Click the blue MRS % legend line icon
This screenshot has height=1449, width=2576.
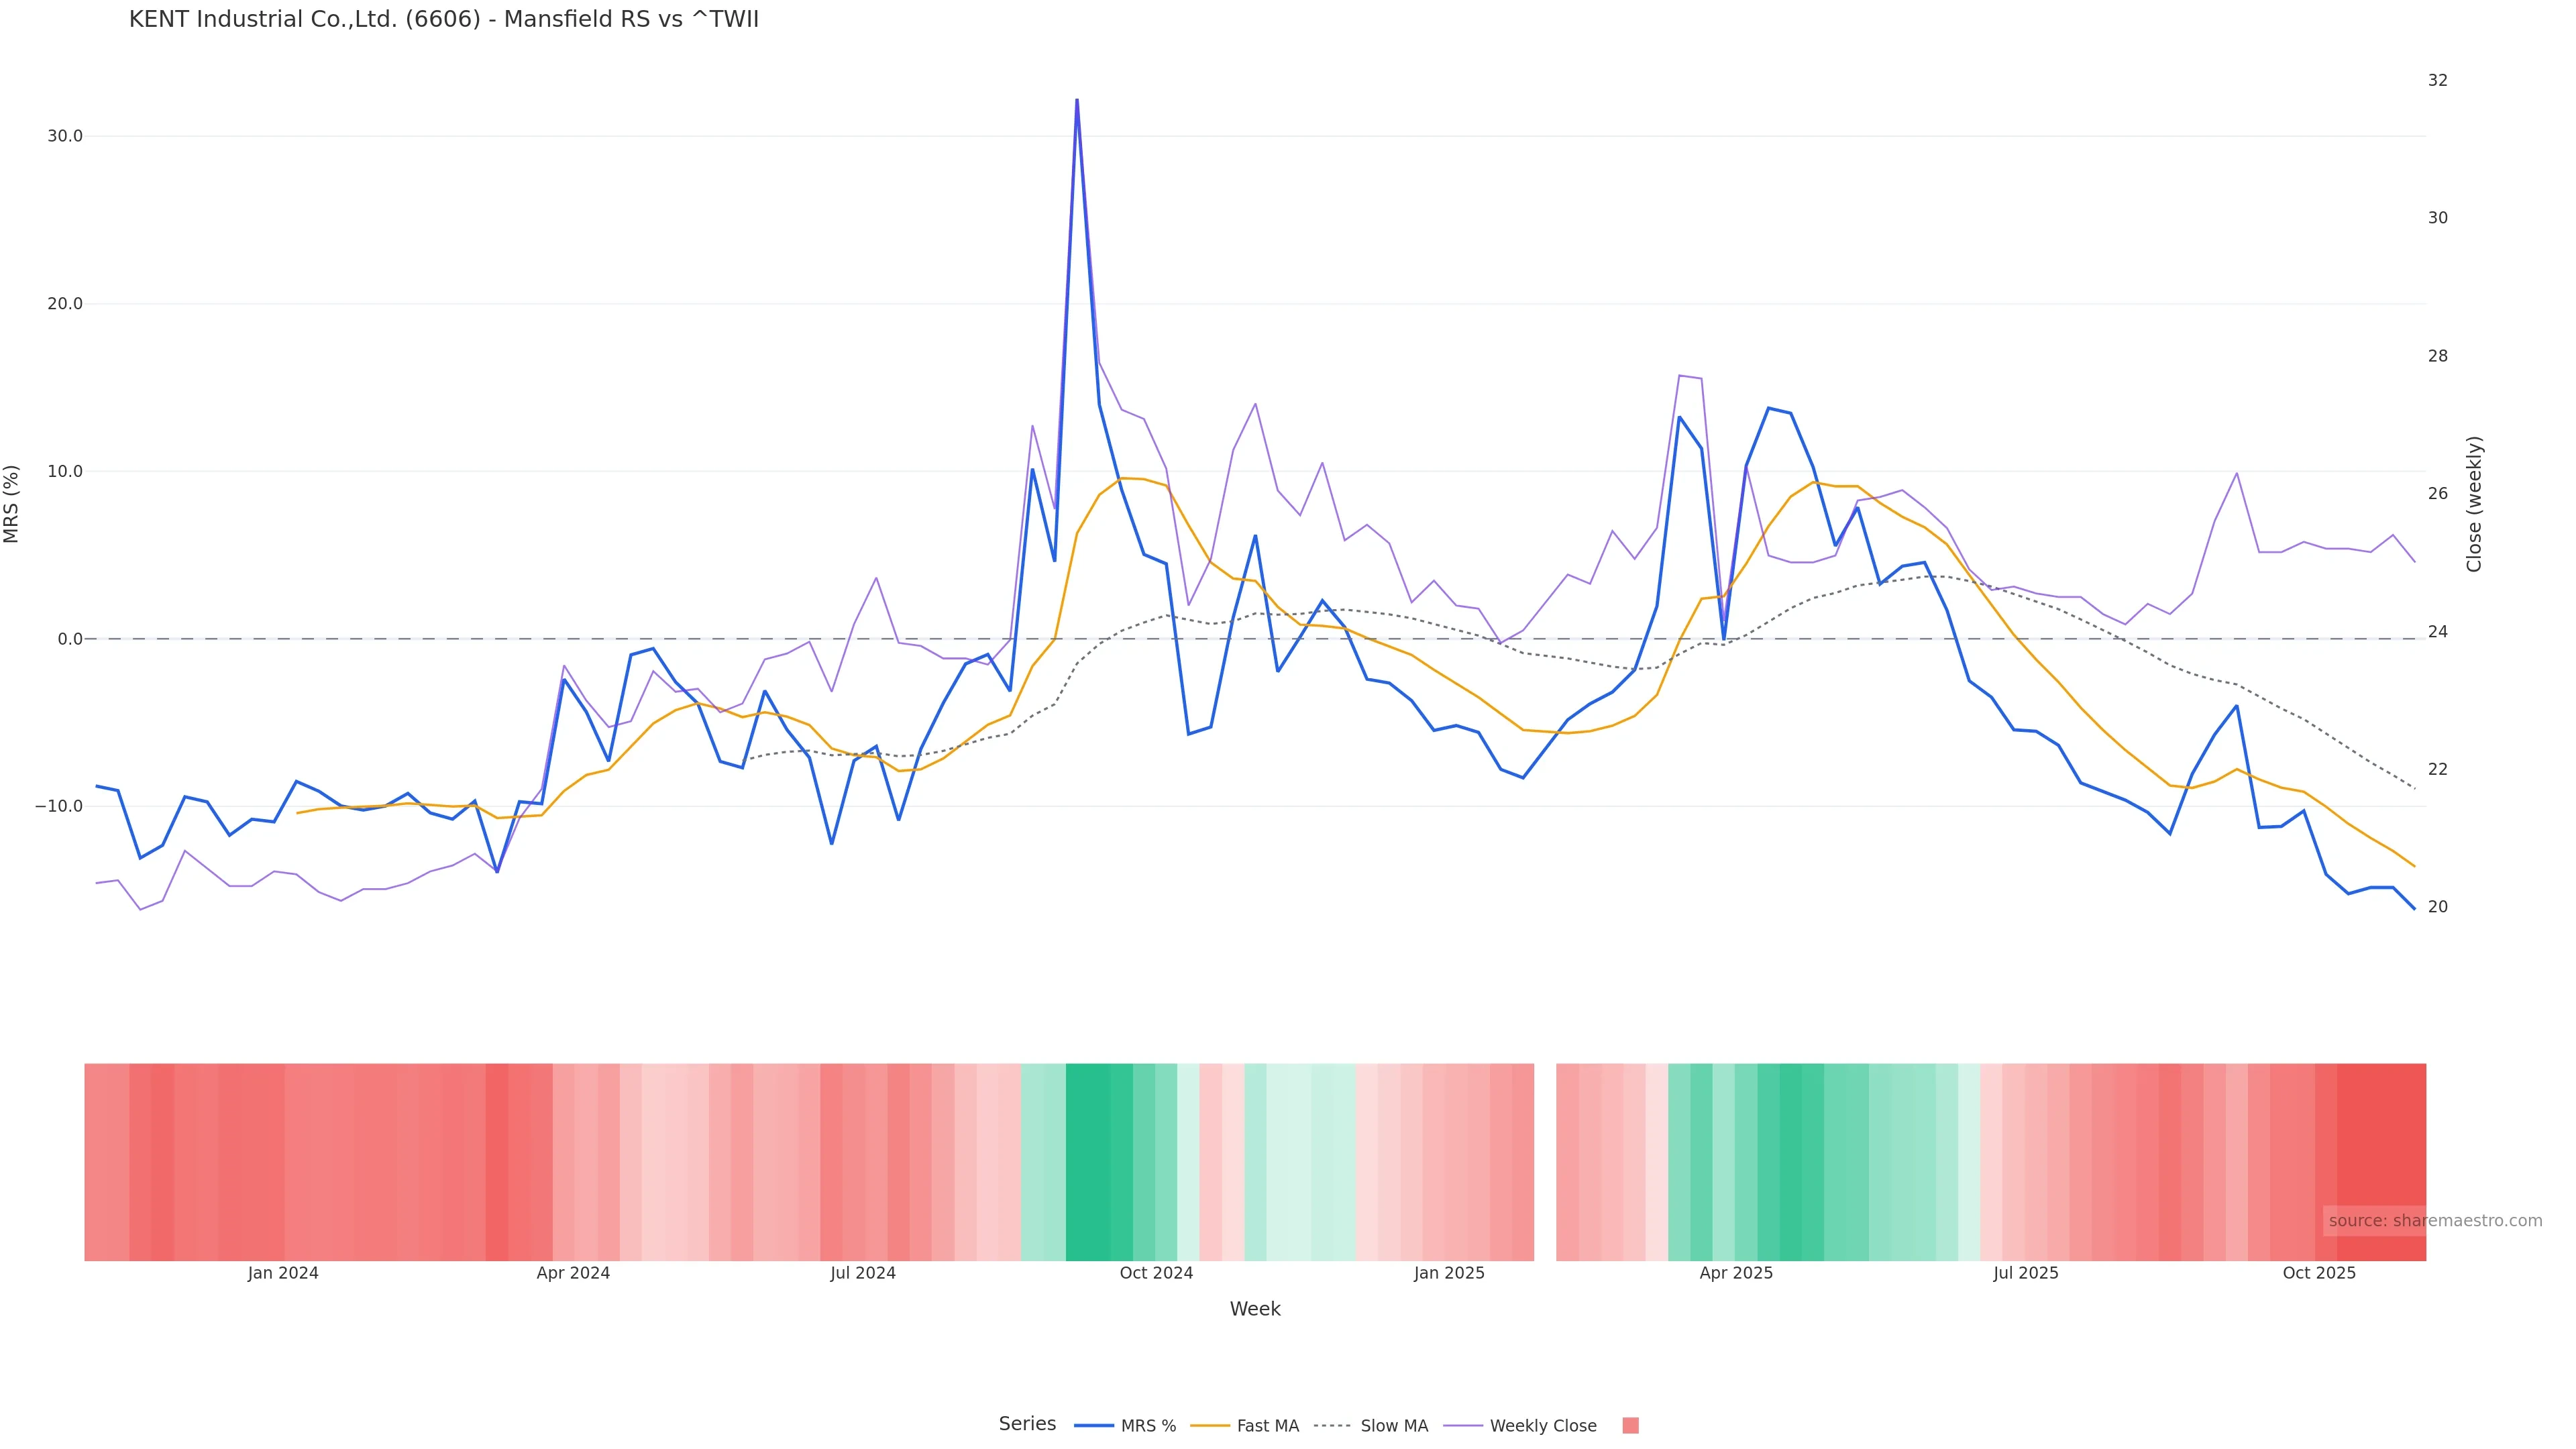(x=1094, y=1426)
